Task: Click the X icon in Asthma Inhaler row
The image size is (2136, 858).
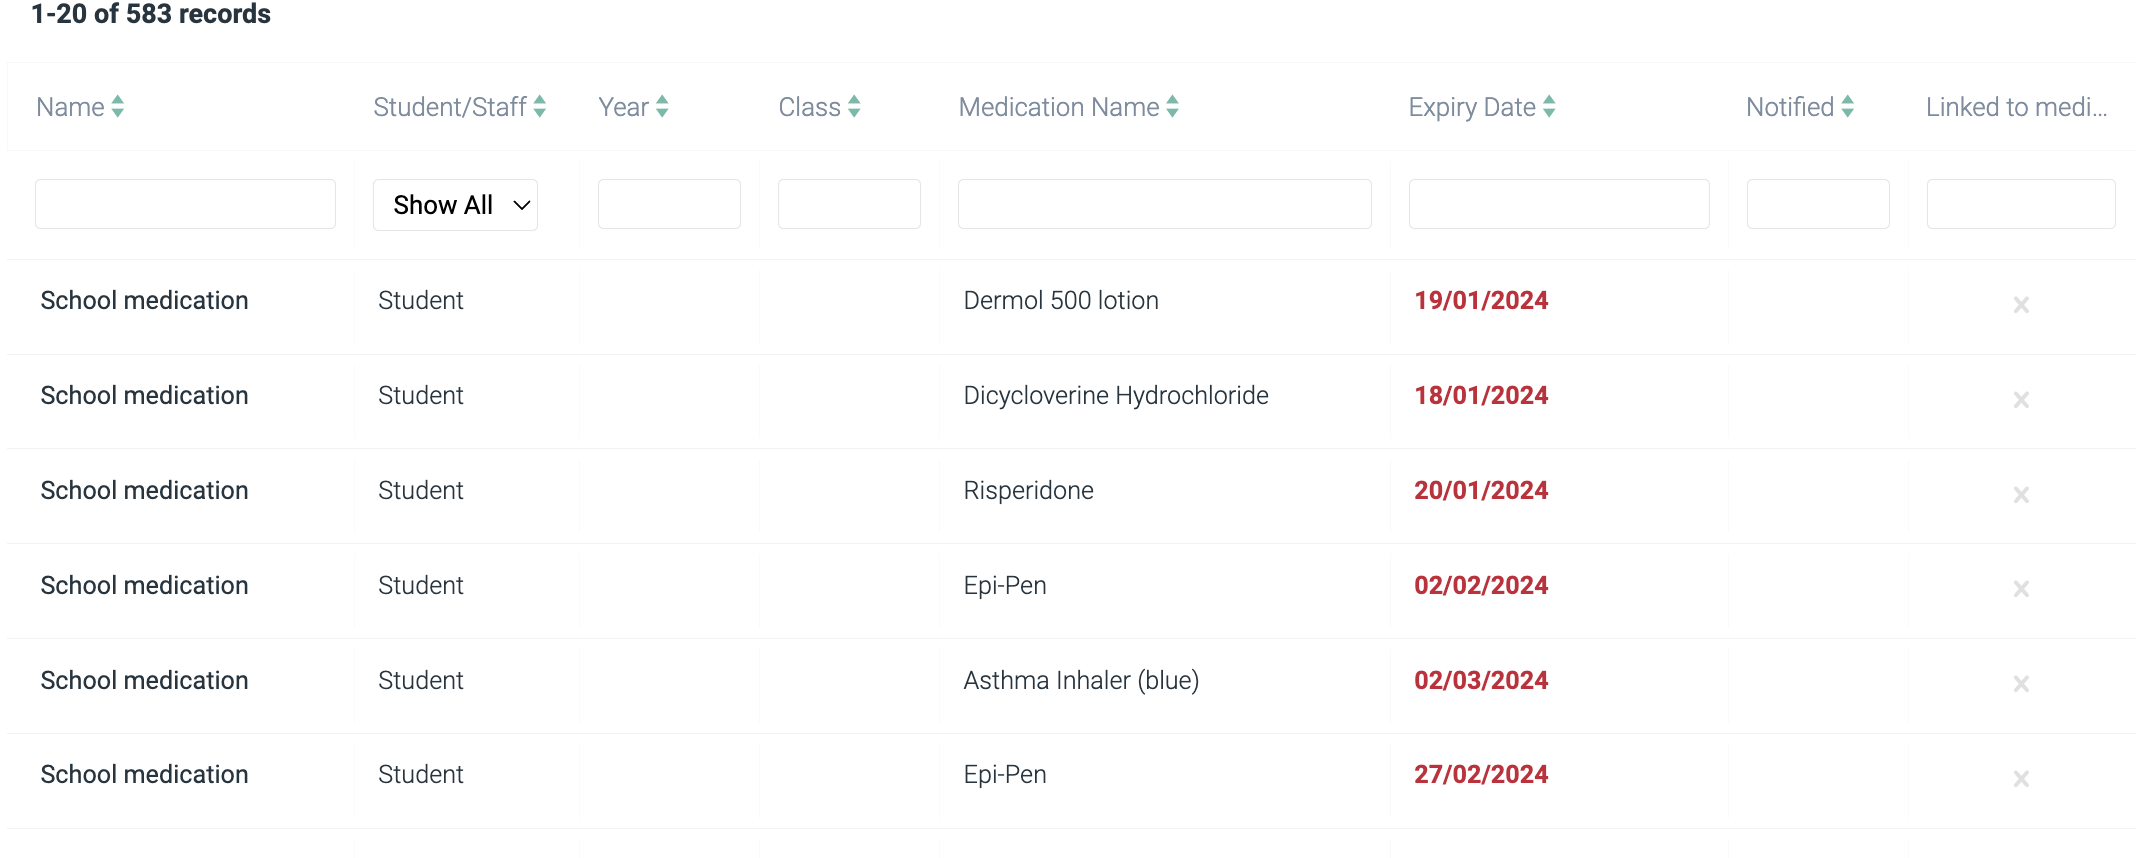Action: (x=2021, y=684)
